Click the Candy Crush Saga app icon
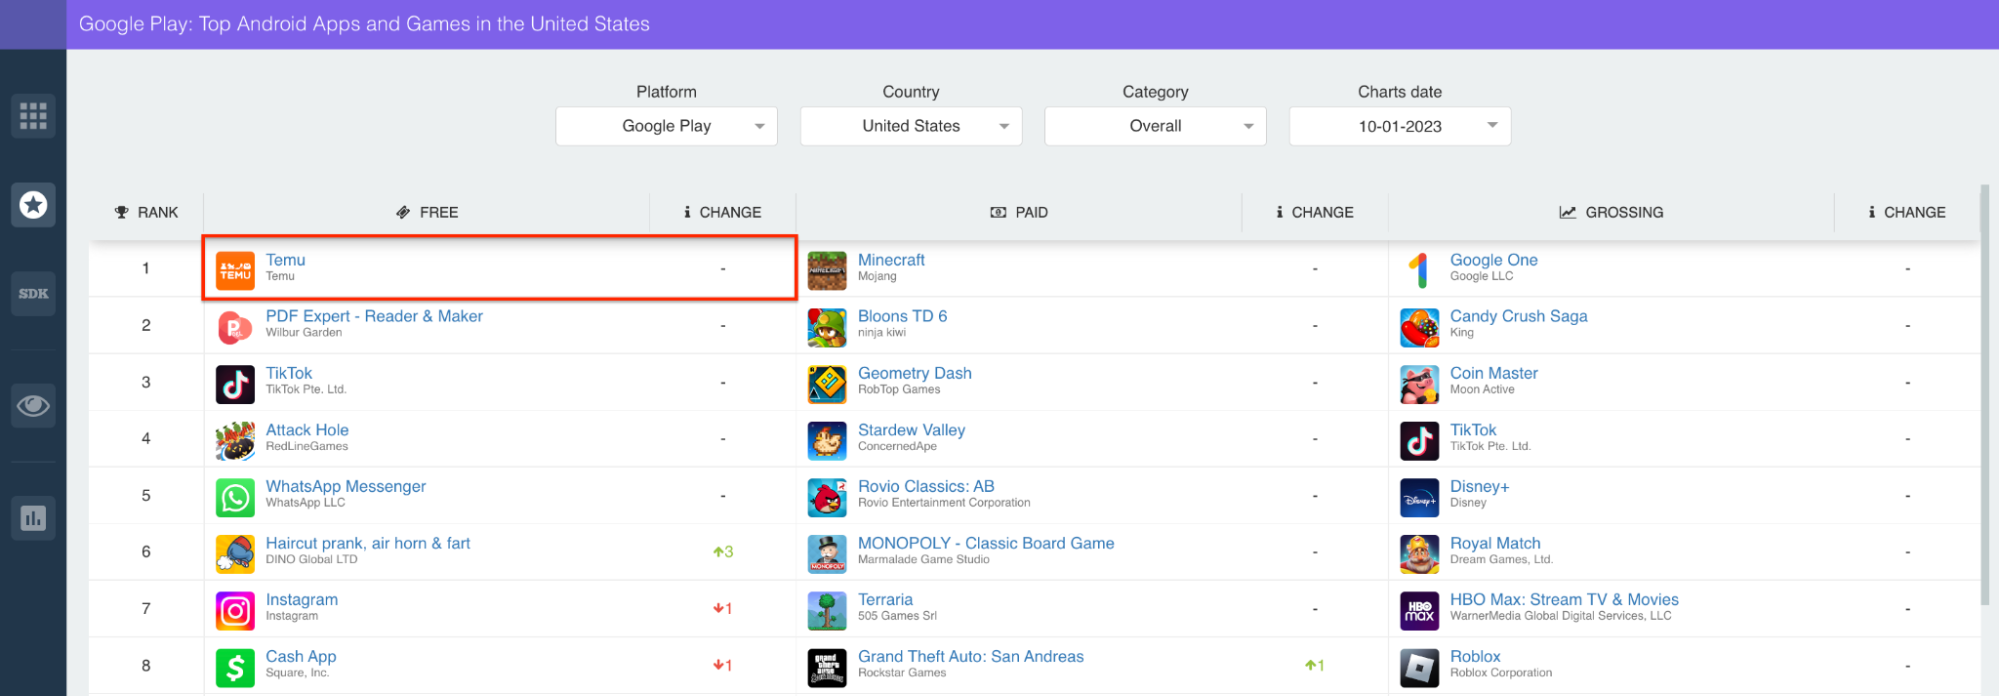 click(x=1419, y=327)
